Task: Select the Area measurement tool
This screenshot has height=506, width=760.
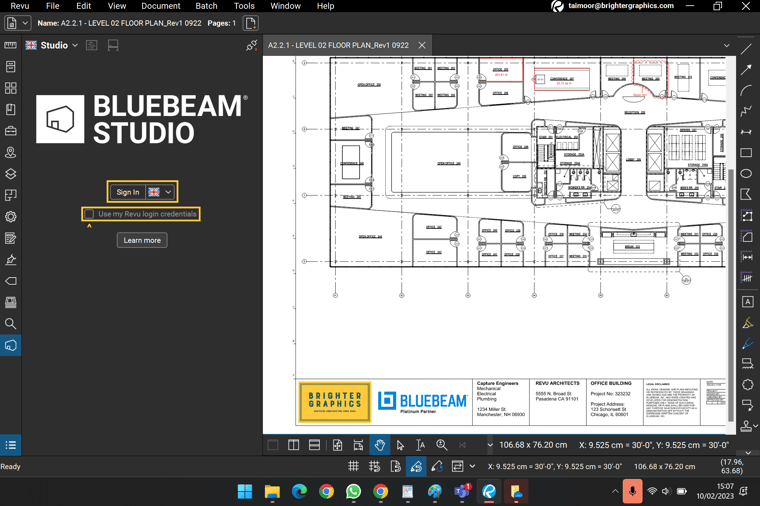Action: [x=746, y=236]
